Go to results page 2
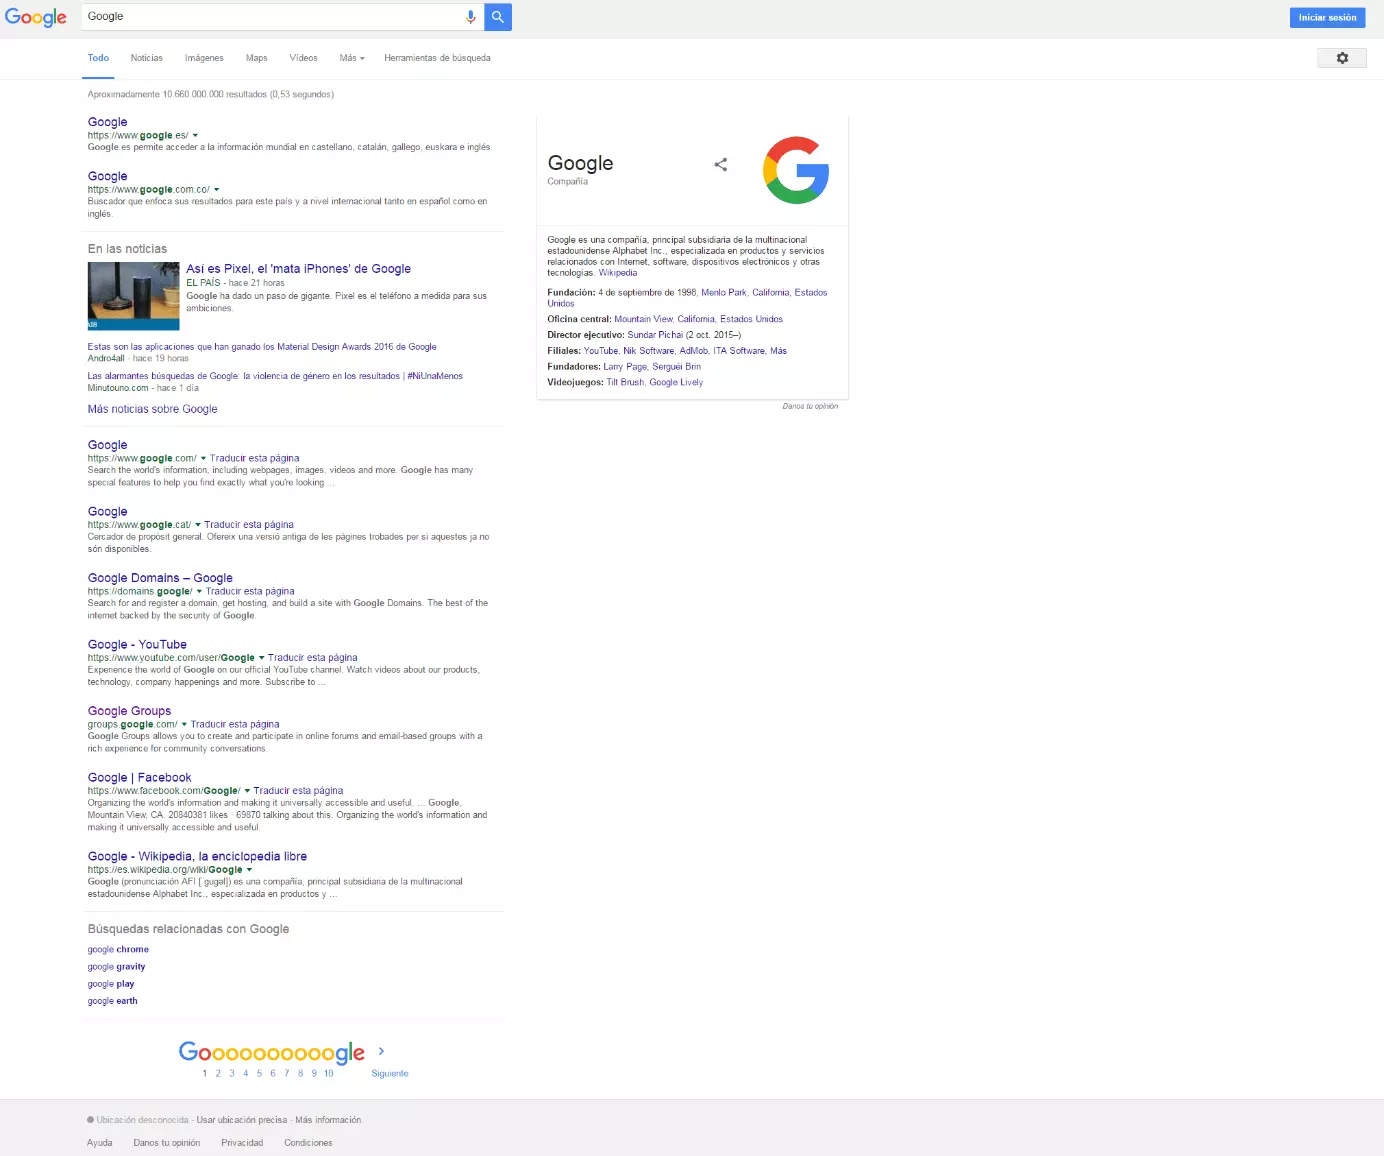This screenshot has width=1384, height=1156. (218, 1073)
